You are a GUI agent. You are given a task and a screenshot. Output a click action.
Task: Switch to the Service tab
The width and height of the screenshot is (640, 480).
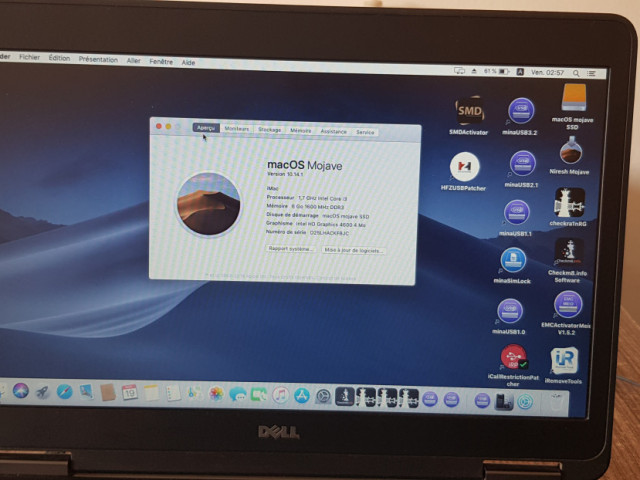tap(365, 132)
